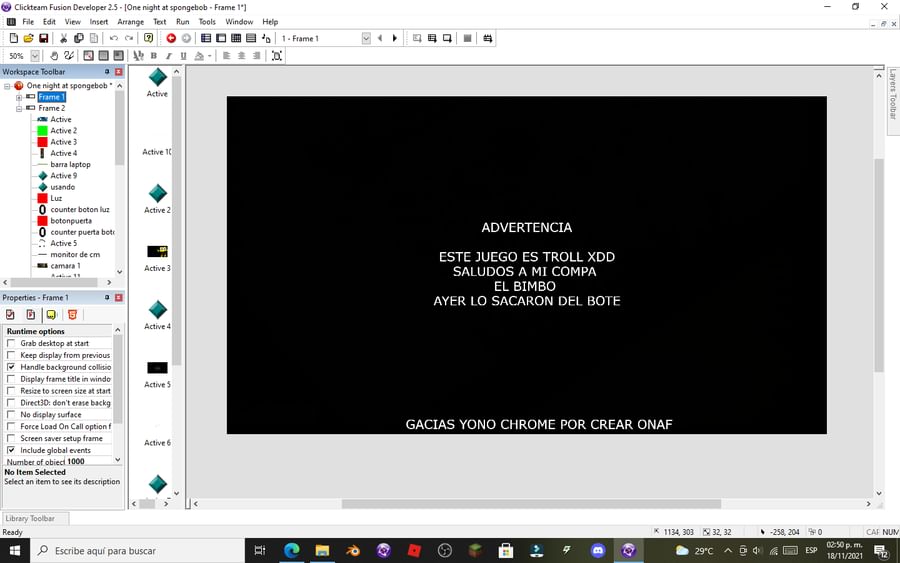Copy selection with the Copy icon

79,38
